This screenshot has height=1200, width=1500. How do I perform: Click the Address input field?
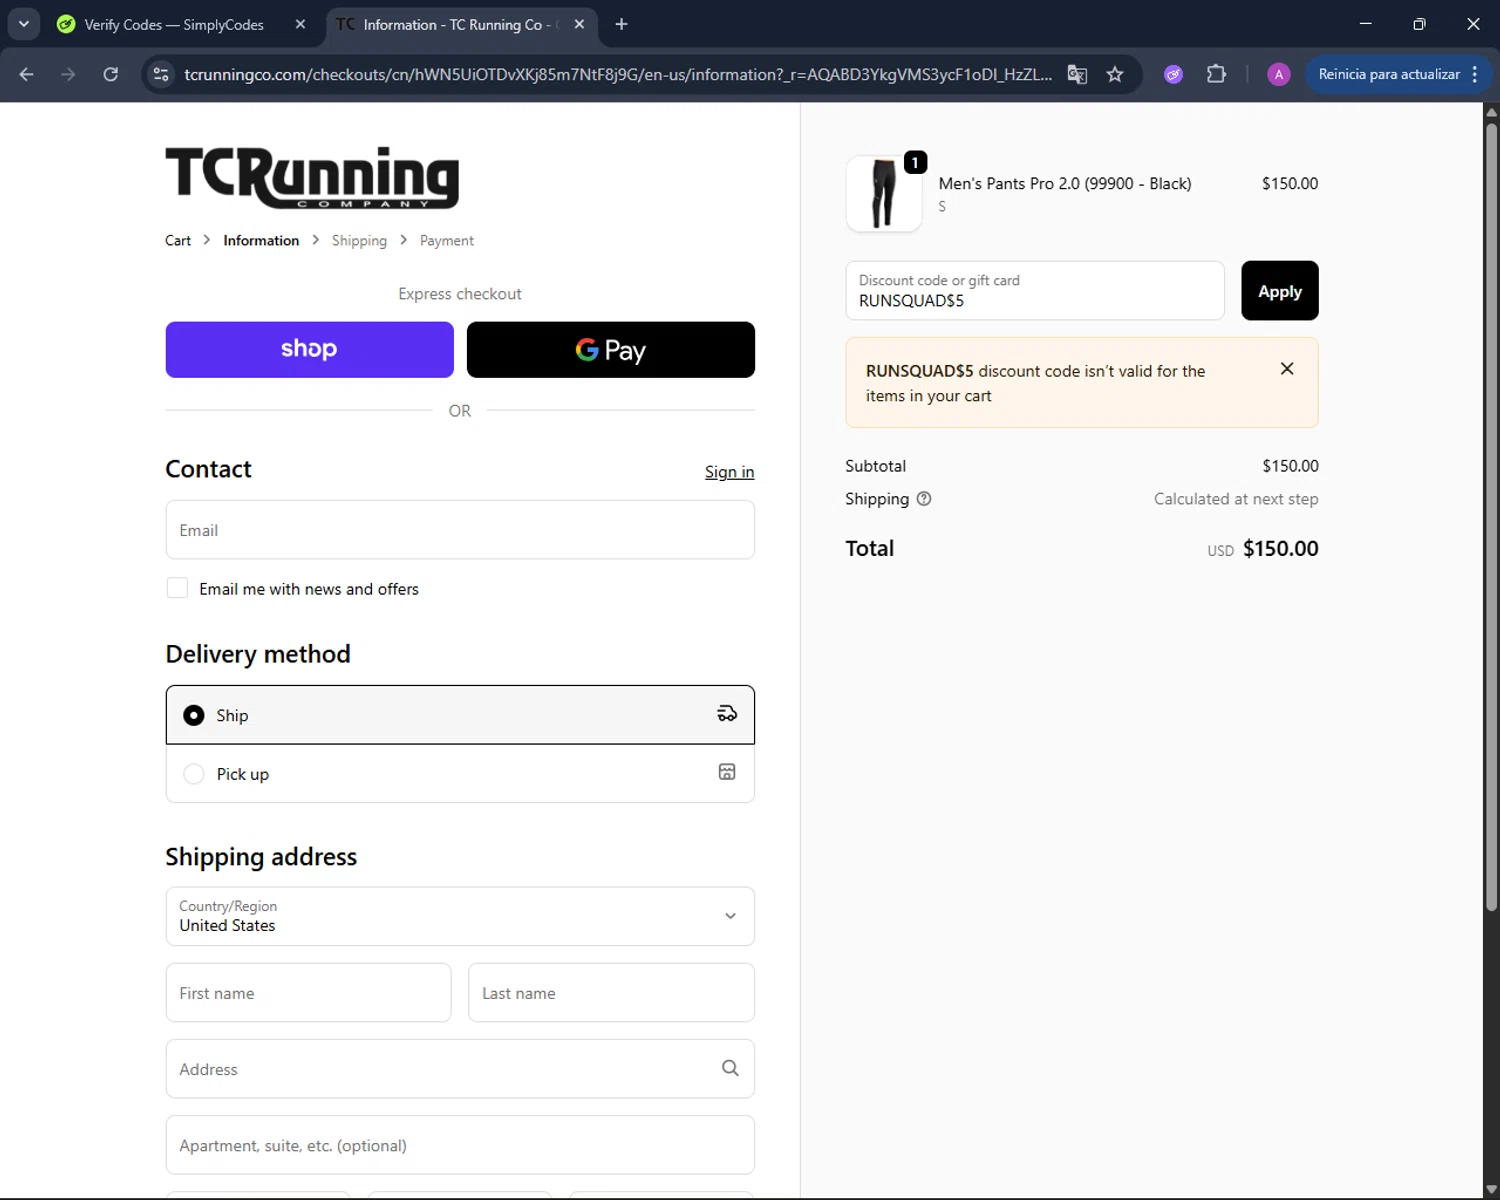coord(460,1069)
